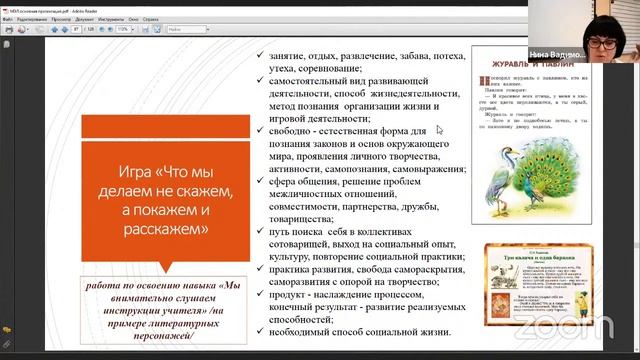Click the 112% zoom value box
The image size is (640, 360).
[123, 29]
